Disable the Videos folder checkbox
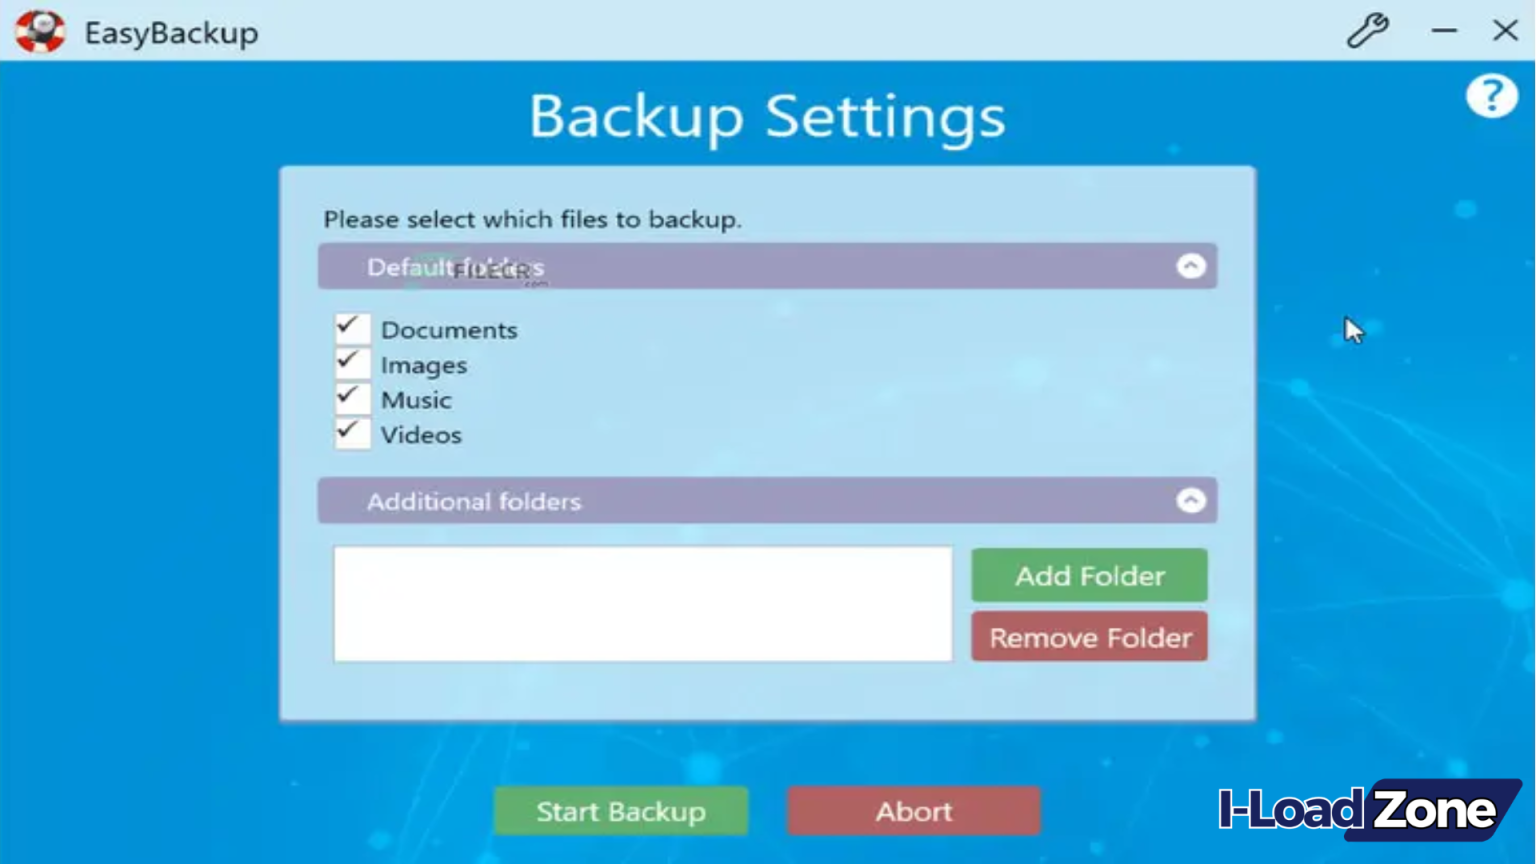1536x864 pixels. (x=352, y=433)
